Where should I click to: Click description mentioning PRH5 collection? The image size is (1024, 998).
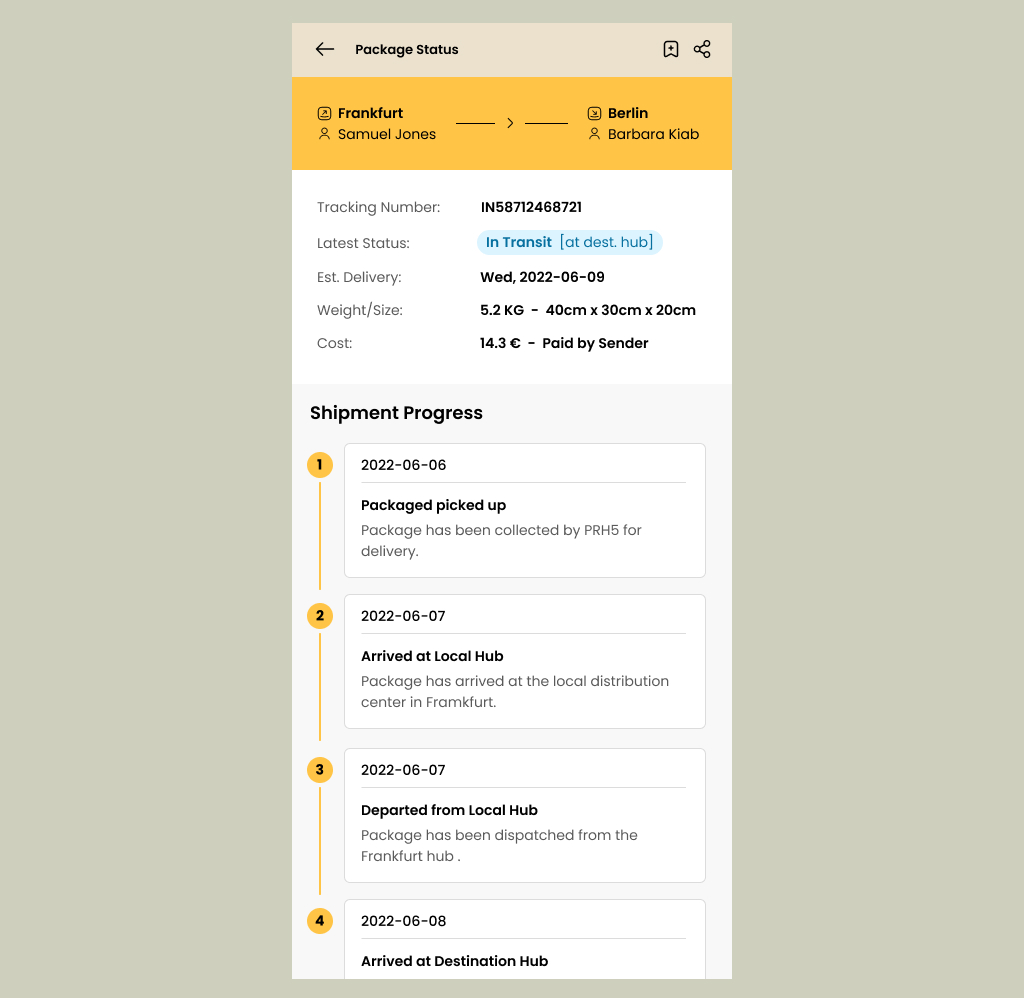click(502, 541)
